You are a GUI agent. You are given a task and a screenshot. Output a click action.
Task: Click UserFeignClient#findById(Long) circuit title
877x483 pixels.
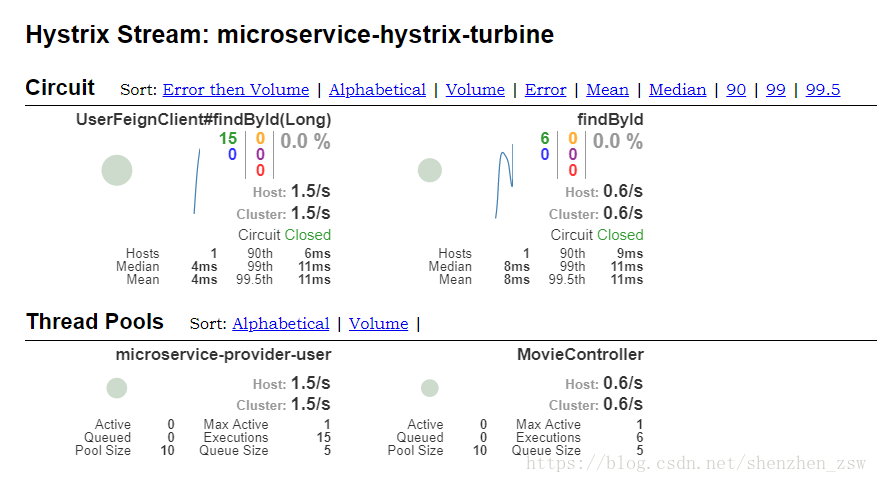(204, 120)
